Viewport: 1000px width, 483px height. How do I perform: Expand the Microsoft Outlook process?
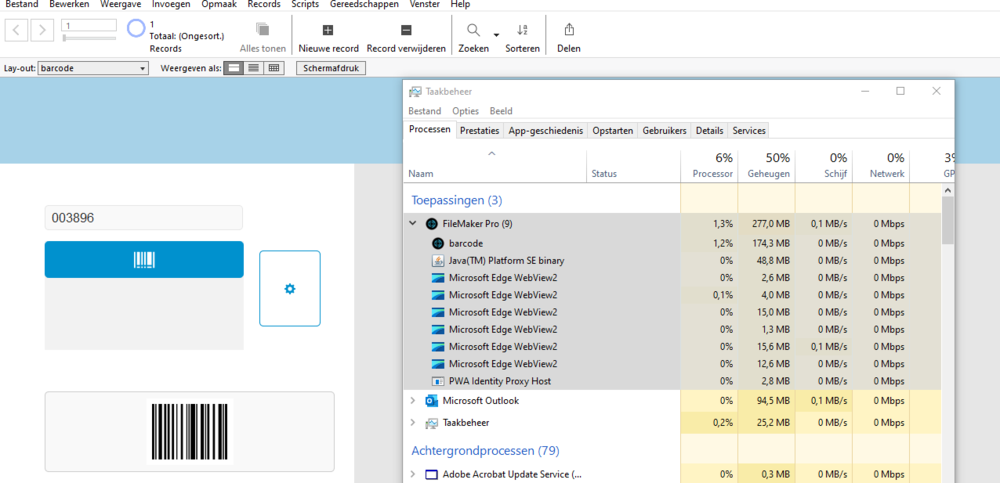[413, 401]
